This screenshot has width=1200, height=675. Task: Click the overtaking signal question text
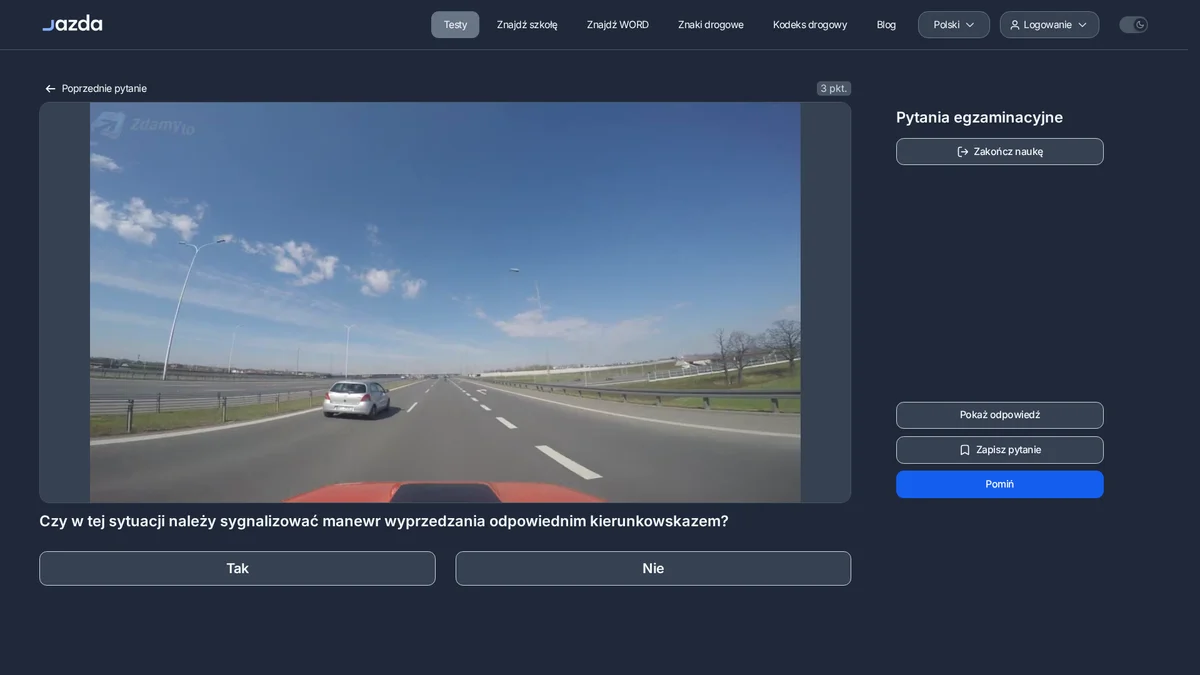[384, 521]
